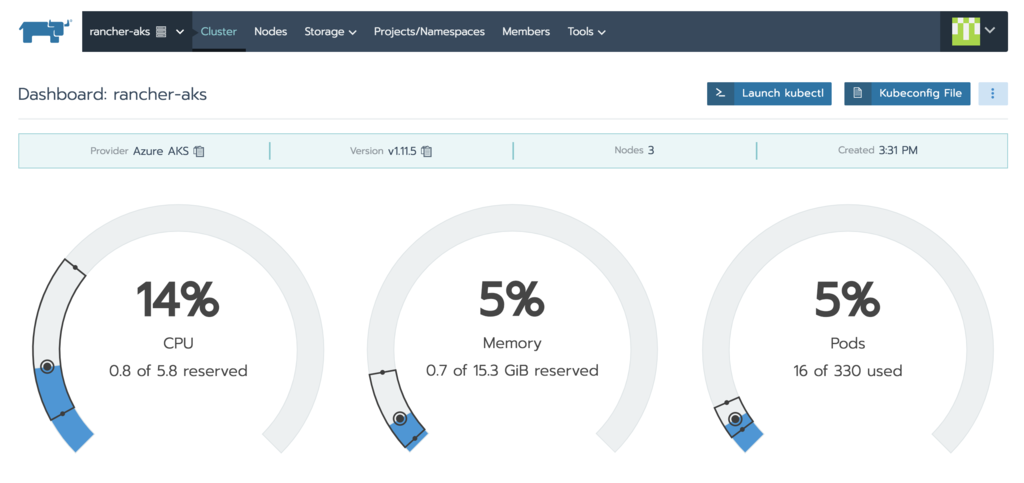This screenshot has width=1024, height=483.
Task: Click the 'Dashboard: rancher-aks' heading
Action: coord(112,94)
